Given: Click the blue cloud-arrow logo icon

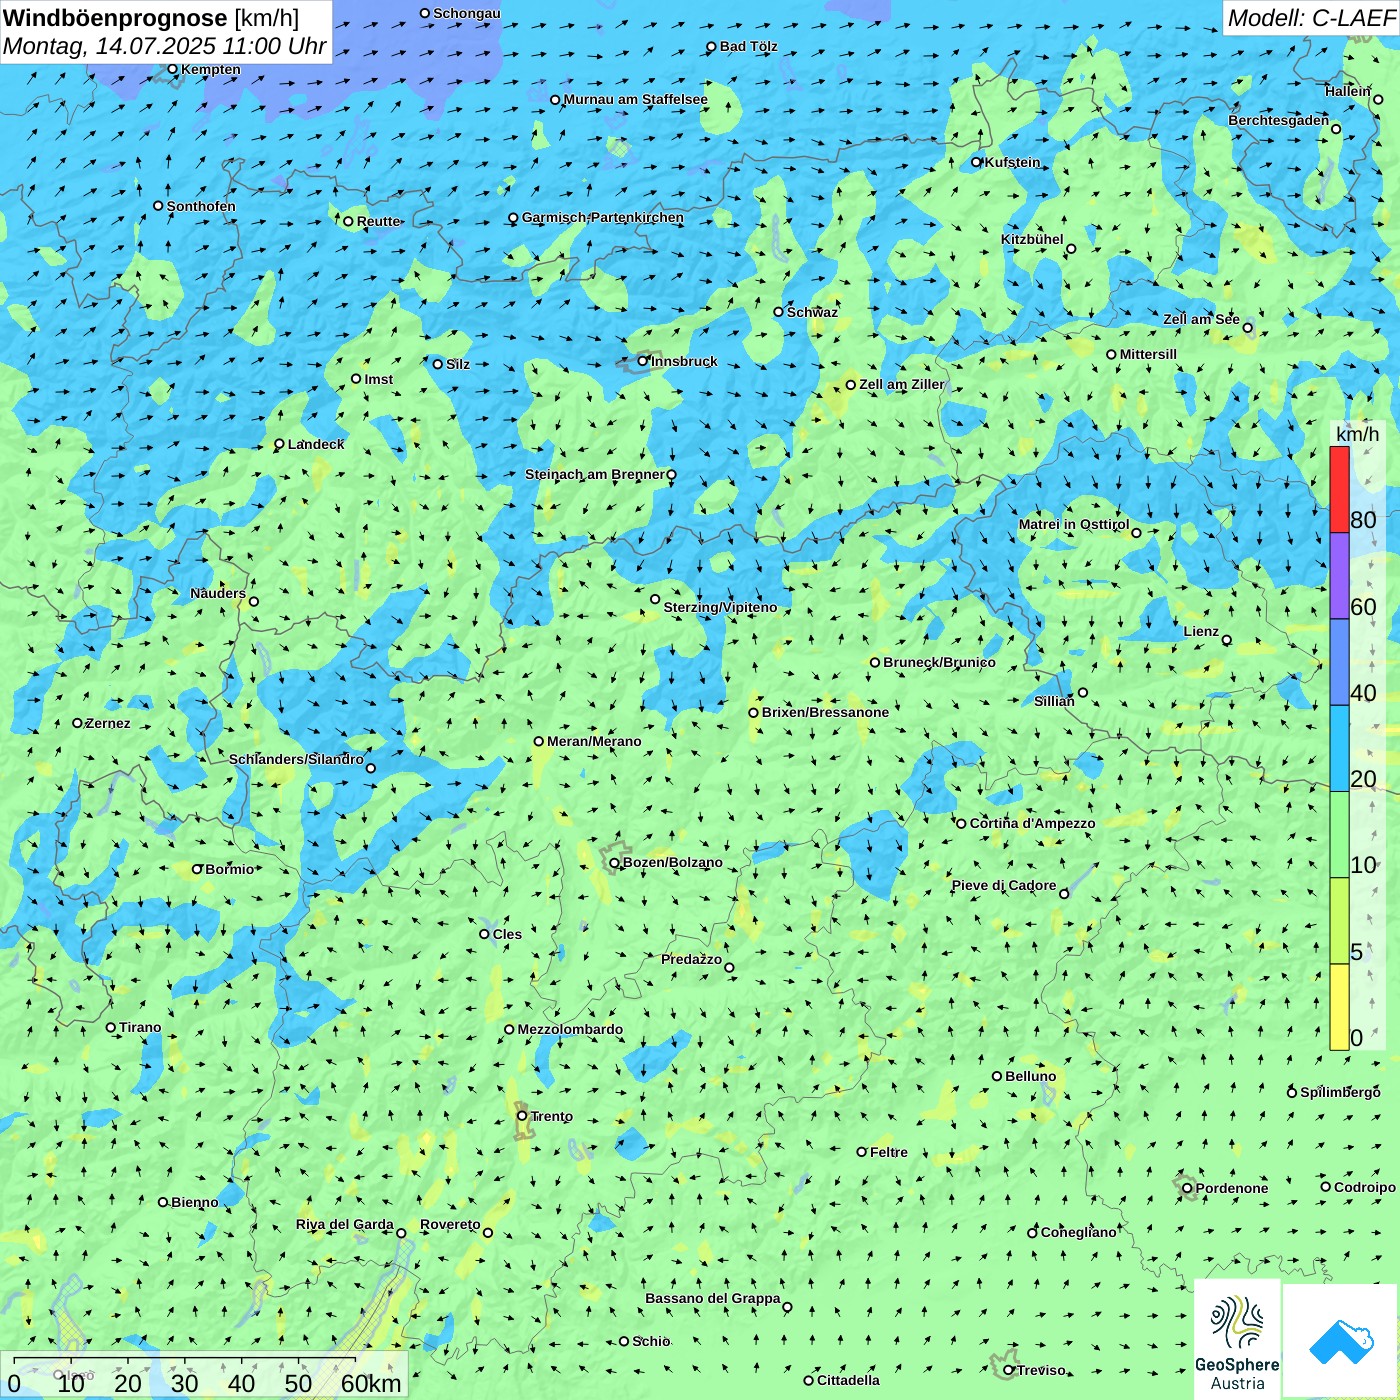Looking at the screenshot, I should (x=1340, y=1341).
